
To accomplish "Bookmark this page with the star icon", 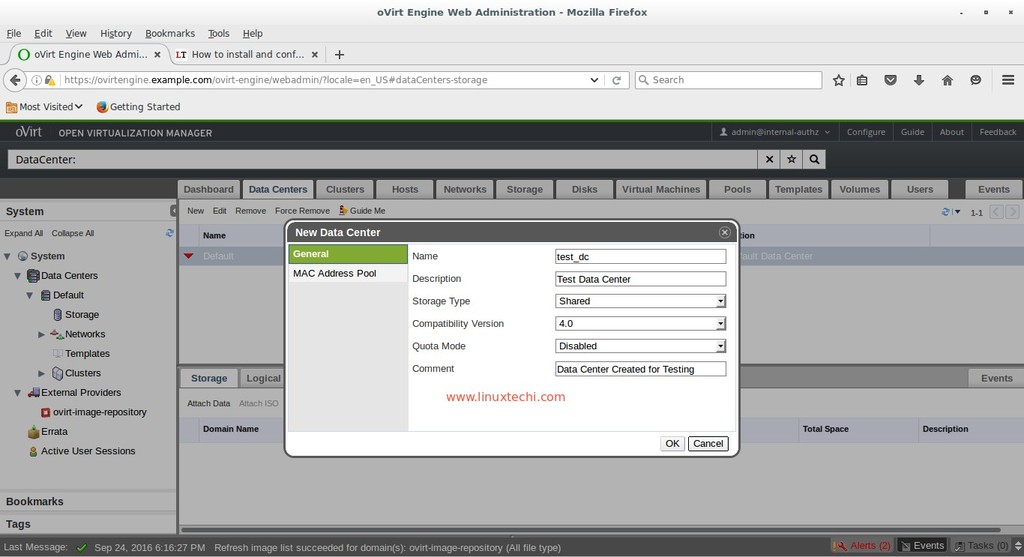I will pyautogui.click(x=839, y=80).
